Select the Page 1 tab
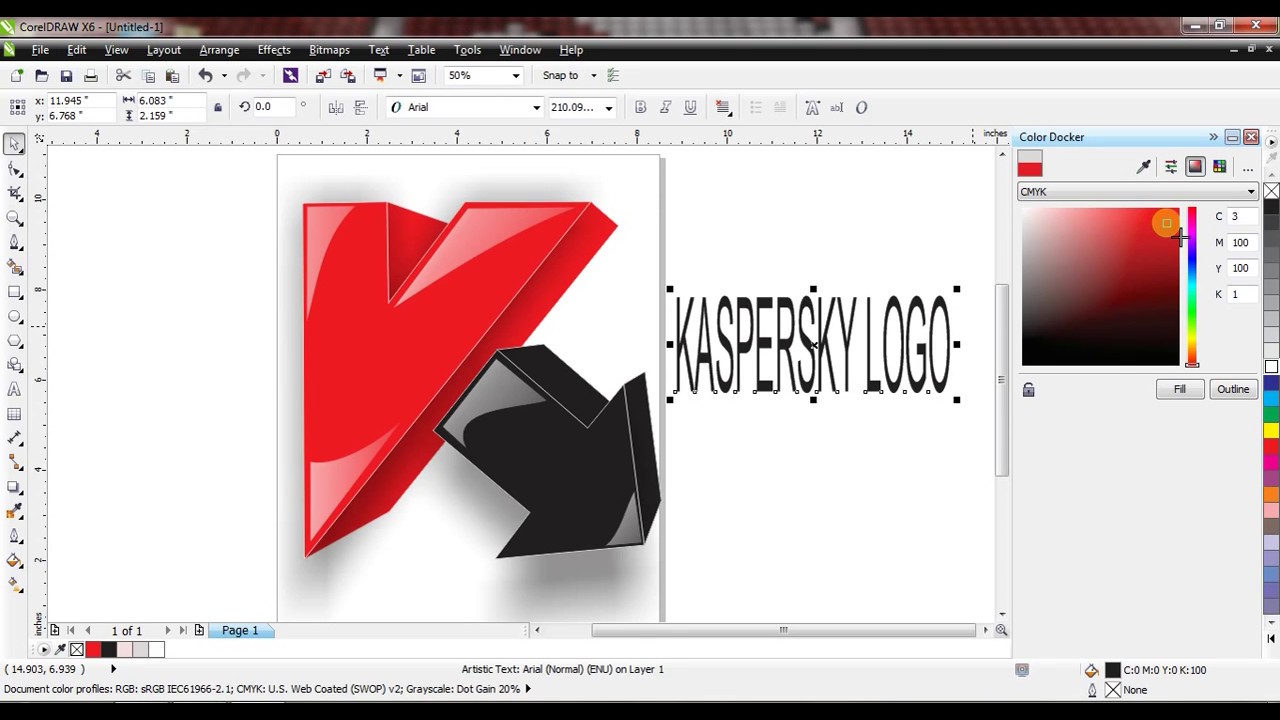 [240, 631]
